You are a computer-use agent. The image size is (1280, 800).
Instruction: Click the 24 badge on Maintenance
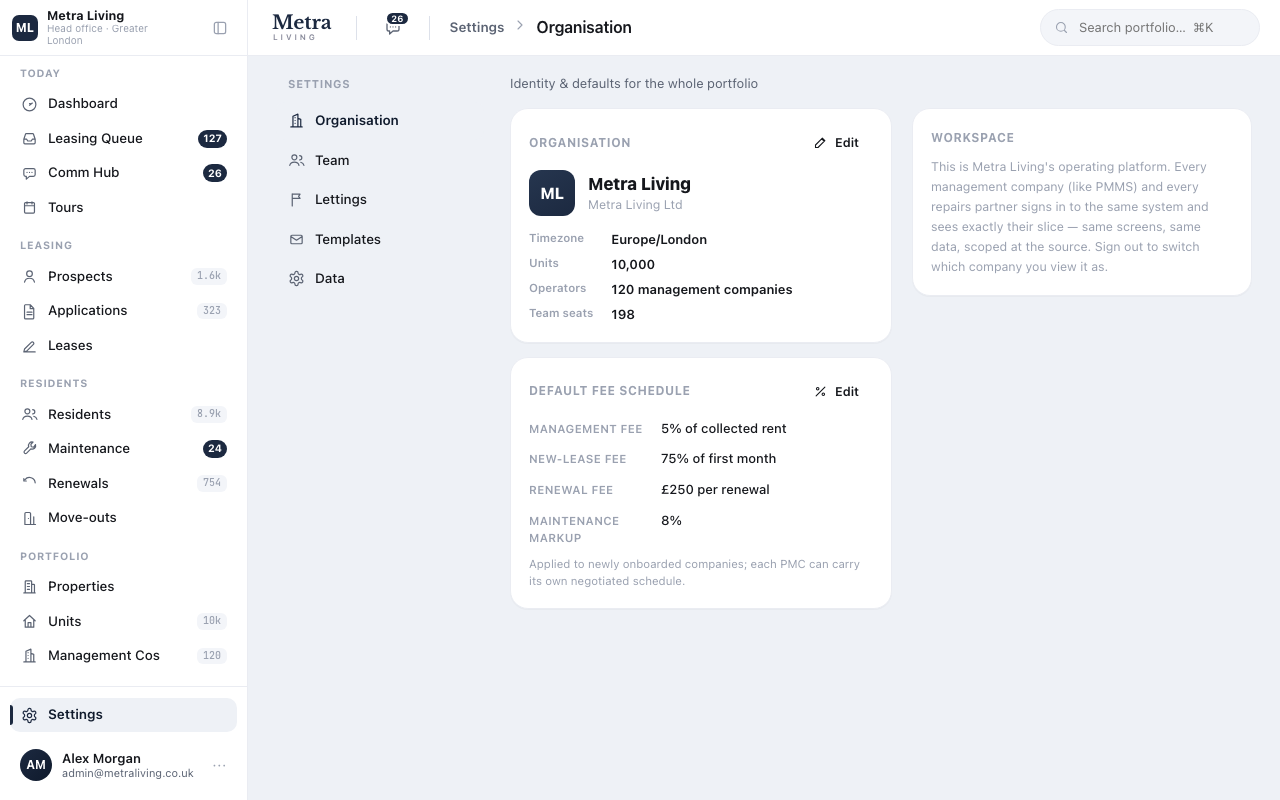tap(214, 449)
